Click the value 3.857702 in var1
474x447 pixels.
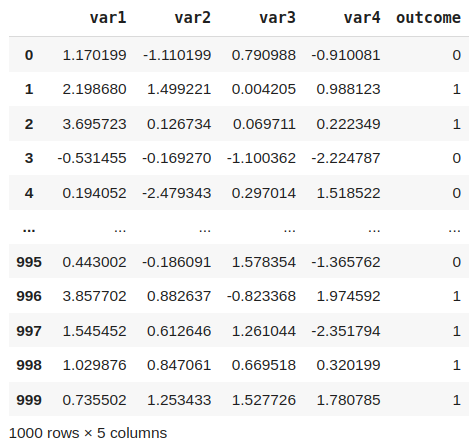click(95, 296)
